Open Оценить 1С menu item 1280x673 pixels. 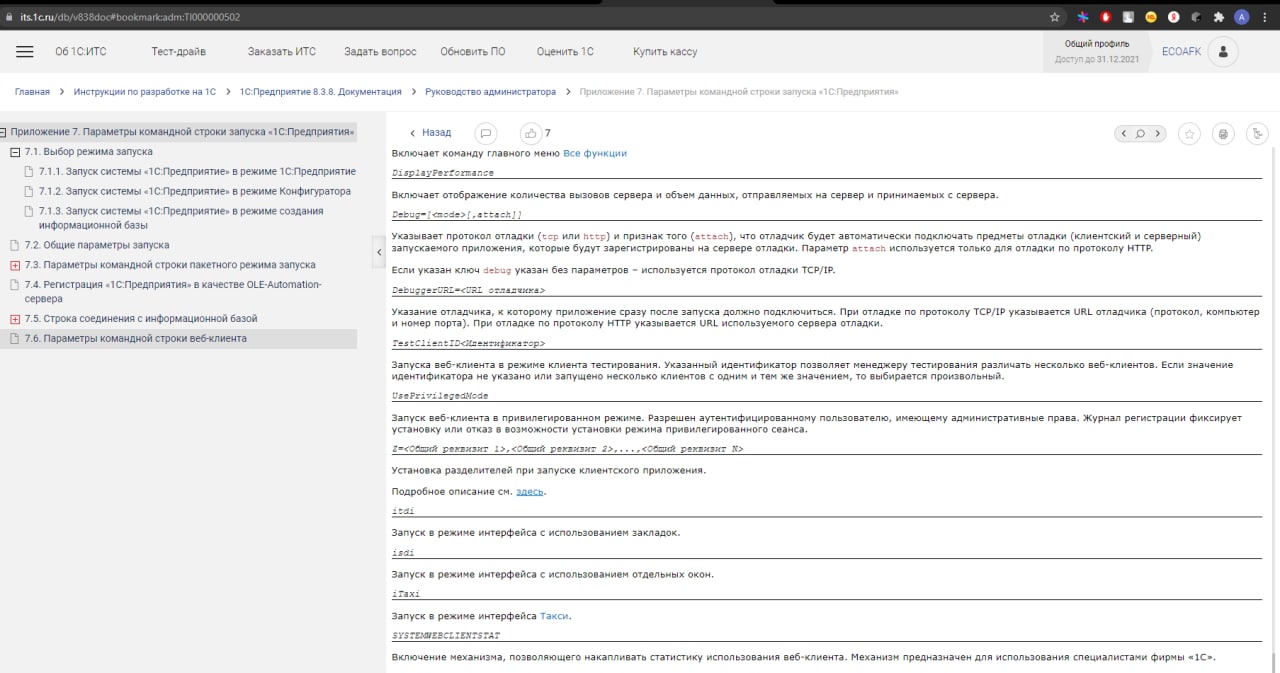(x=565, y=52)
